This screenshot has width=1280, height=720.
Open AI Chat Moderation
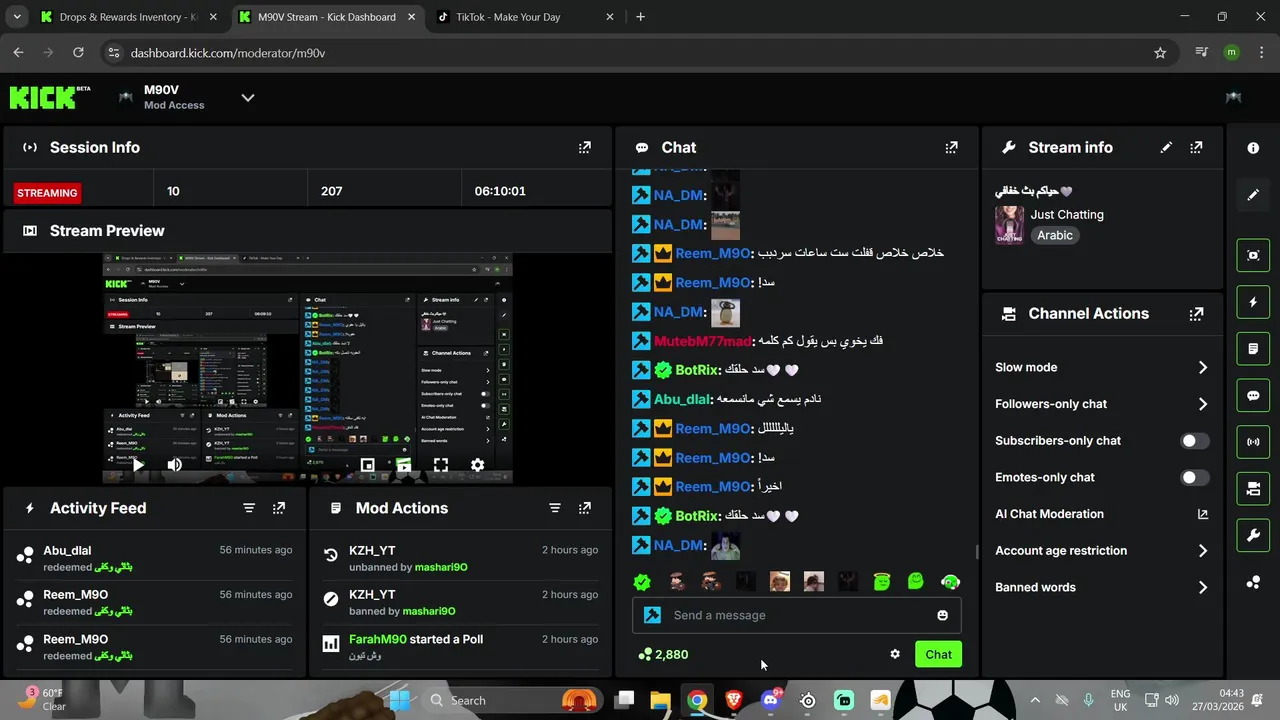(x=1049, y=514)
